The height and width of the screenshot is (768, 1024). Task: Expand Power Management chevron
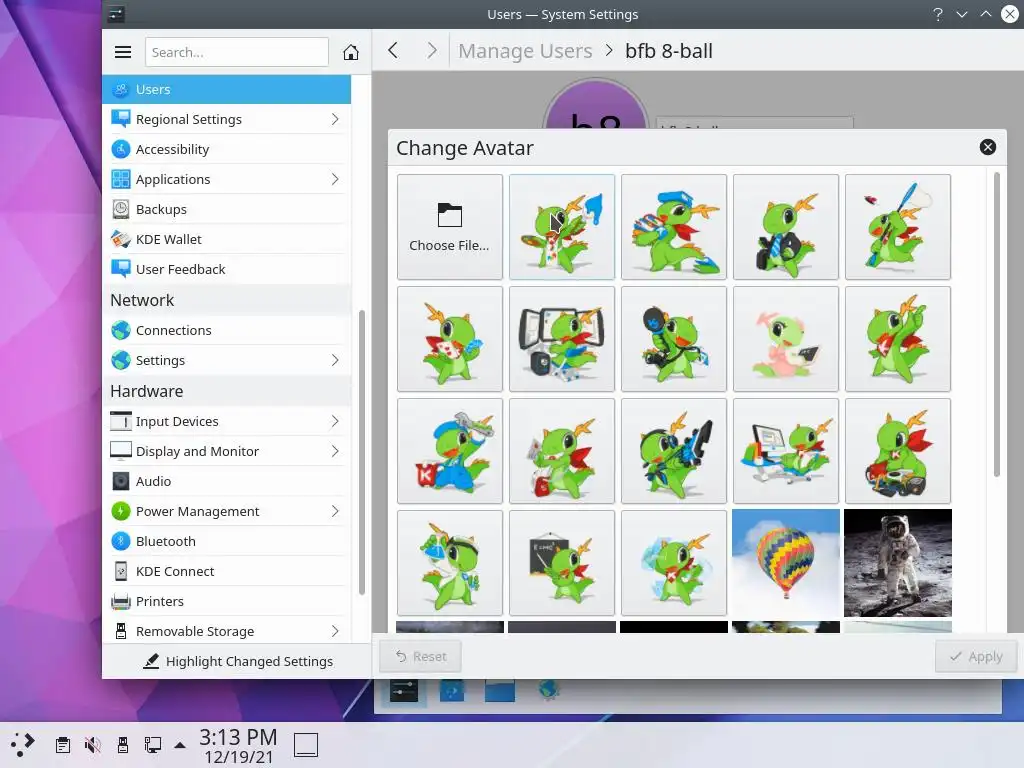tap(335, 511)
